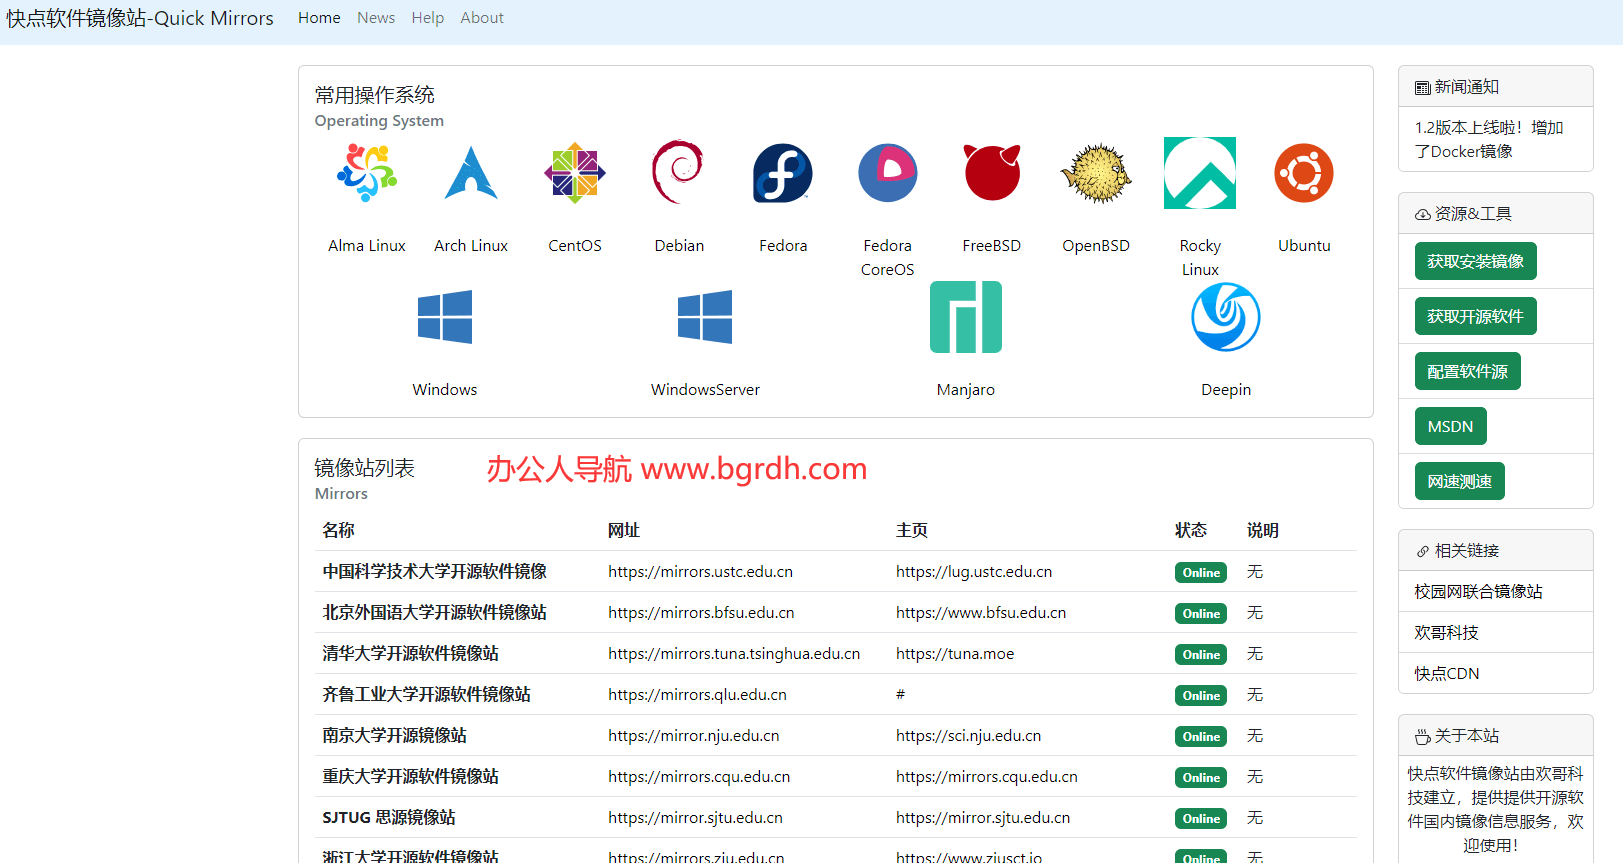Click the 配置软件源 button
The width and height of the screenshot is (1623, 863).
(x=1468, y=371)
